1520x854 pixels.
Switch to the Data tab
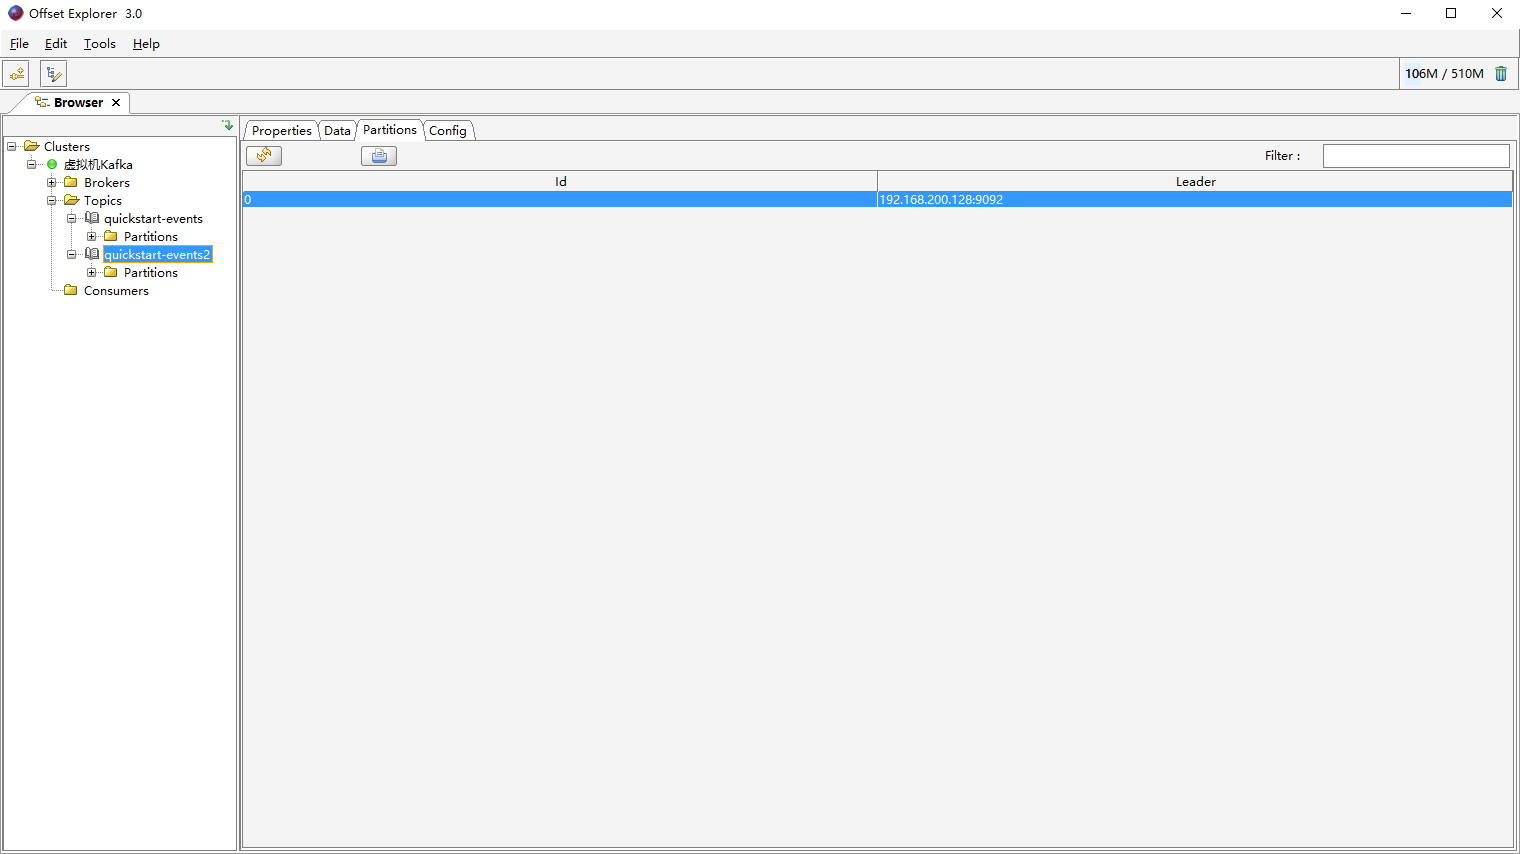coord(337,131)
